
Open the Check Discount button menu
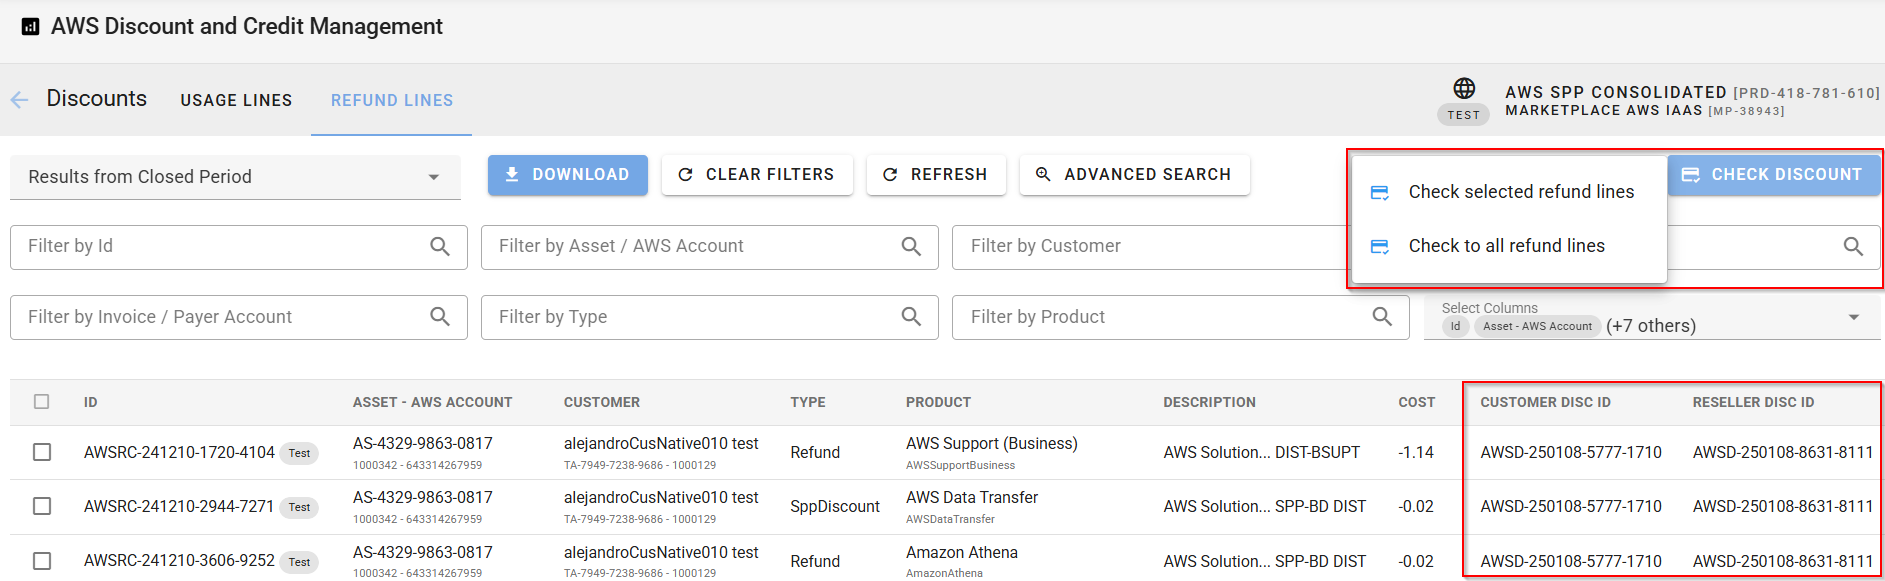pos(1773,175)
